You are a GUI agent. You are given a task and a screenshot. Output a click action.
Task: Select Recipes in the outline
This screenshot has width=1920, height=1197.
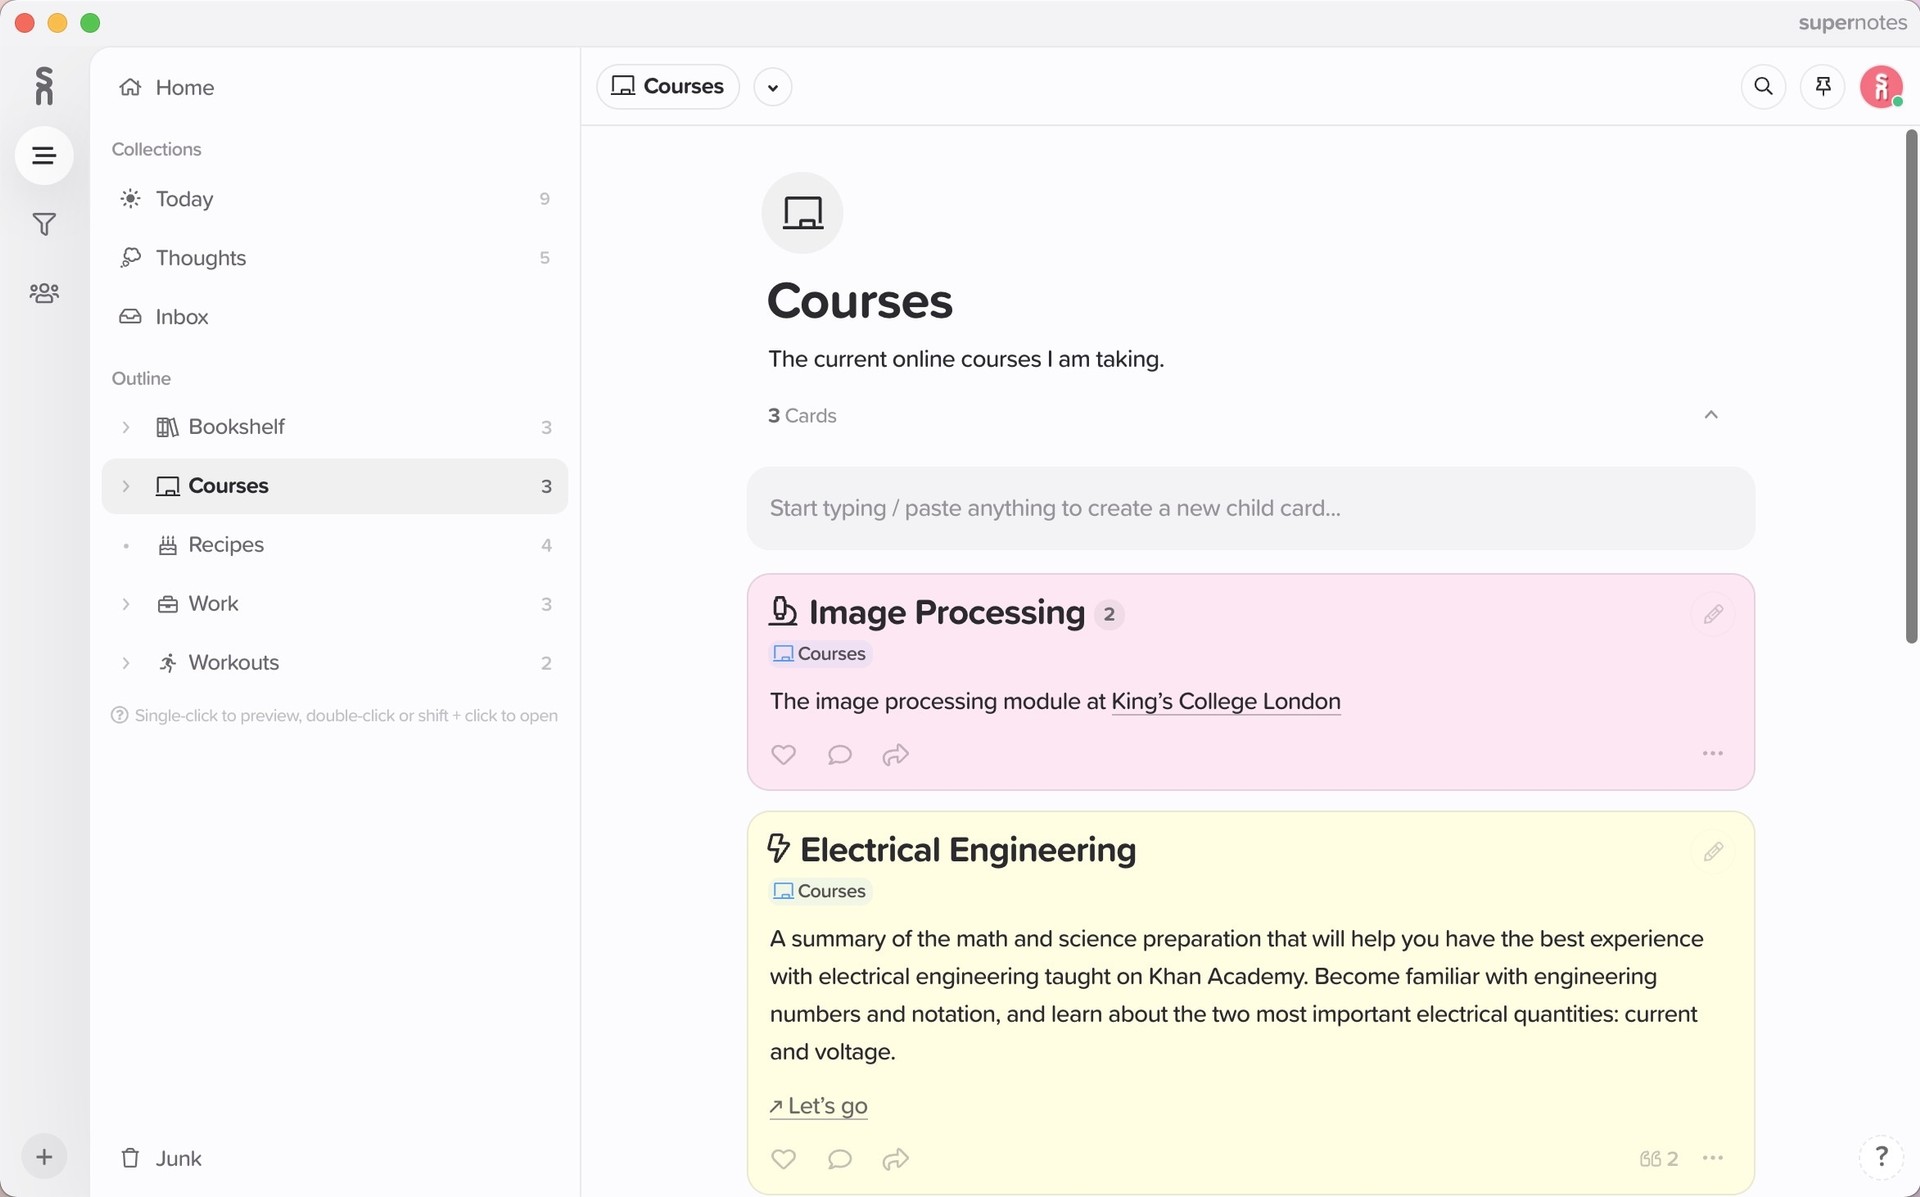coord(226,545)
